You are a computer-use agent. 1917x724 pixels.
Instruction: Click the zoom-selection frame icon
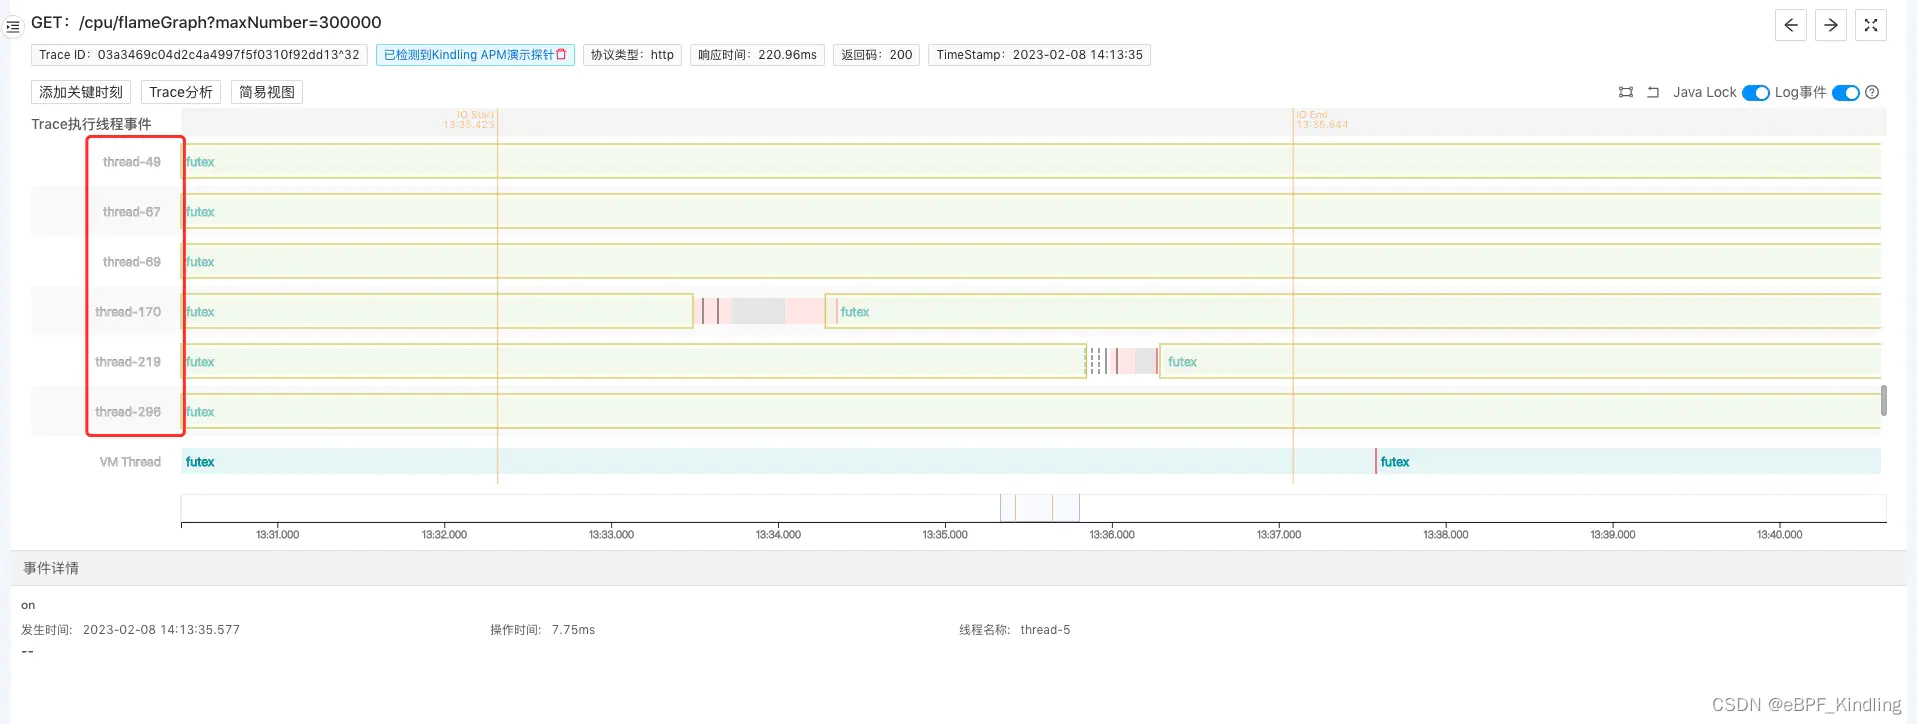[1625, 92]
